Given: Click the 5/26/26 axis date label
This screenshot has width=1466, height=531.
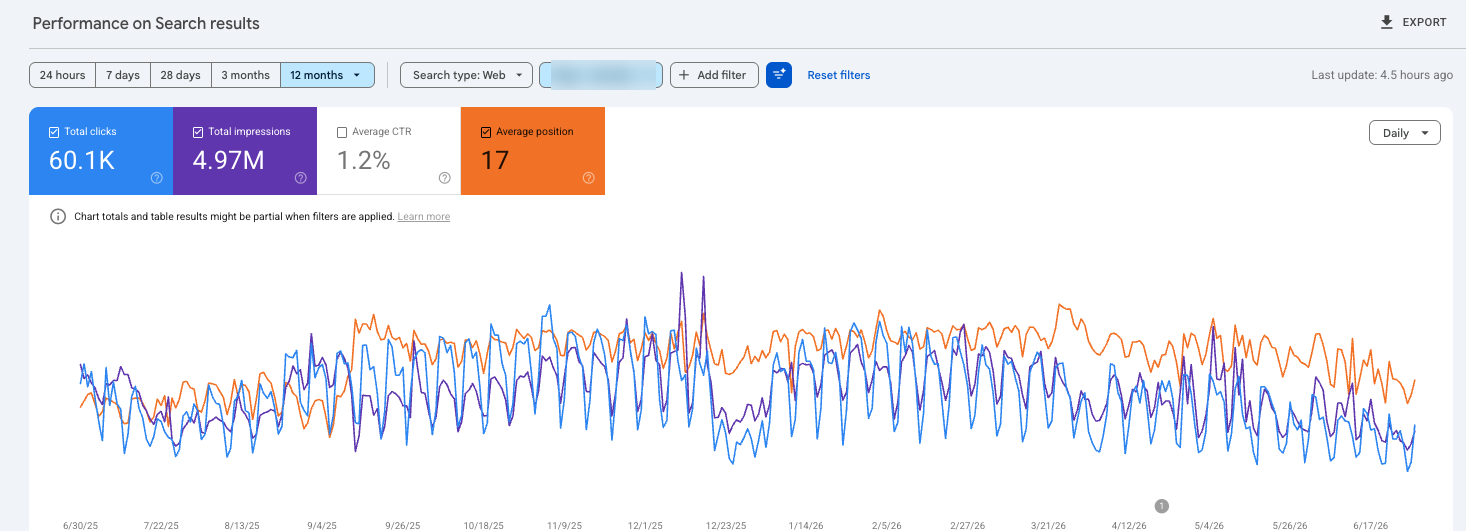Looking at the screenshot, I should point(1288,525).
